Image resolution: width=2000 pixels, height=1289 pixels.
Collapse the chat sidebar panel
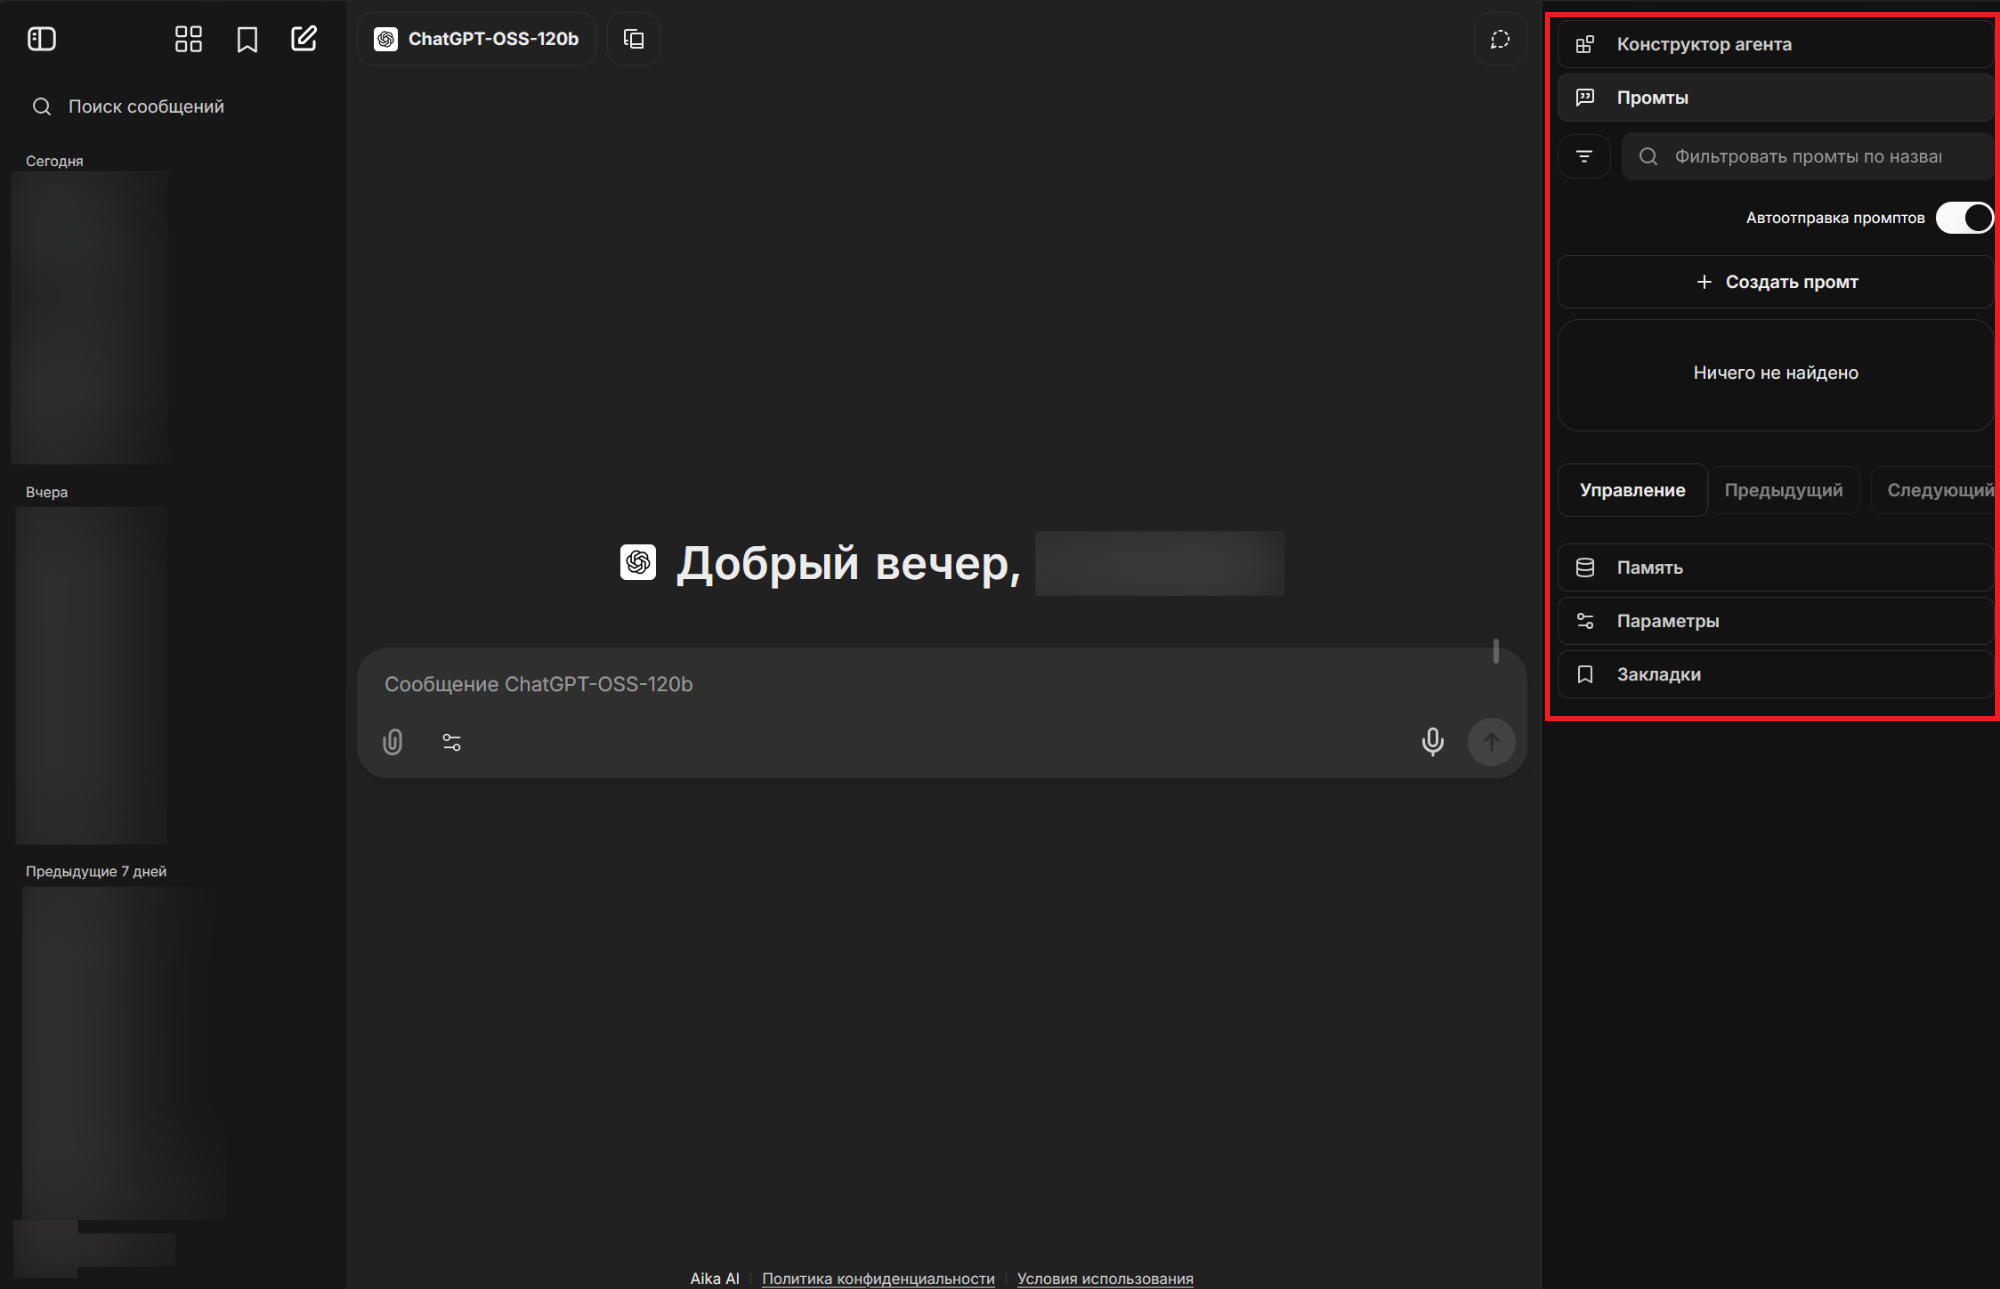(41, 38)
